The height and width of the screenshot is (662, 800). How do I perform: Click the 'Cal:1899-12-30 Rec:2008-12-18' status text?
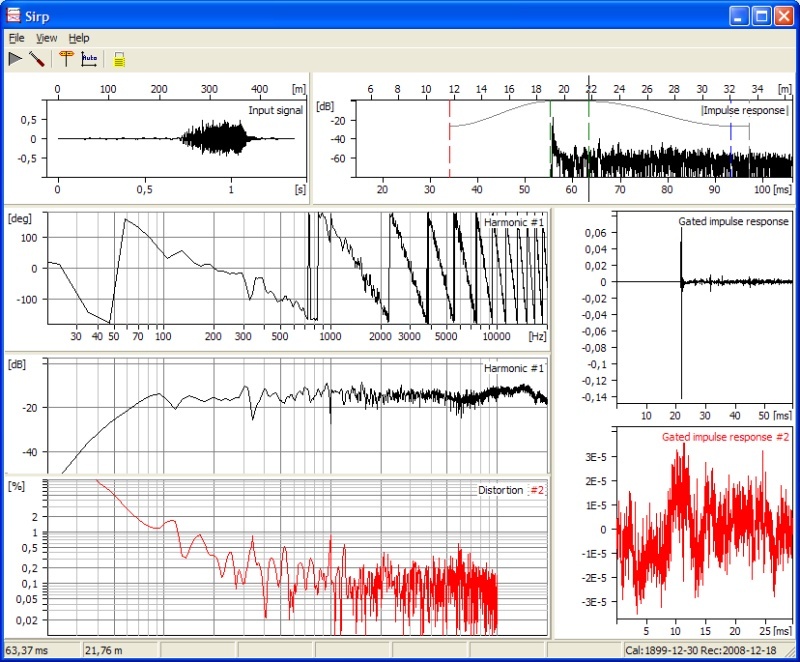point(701,650)
